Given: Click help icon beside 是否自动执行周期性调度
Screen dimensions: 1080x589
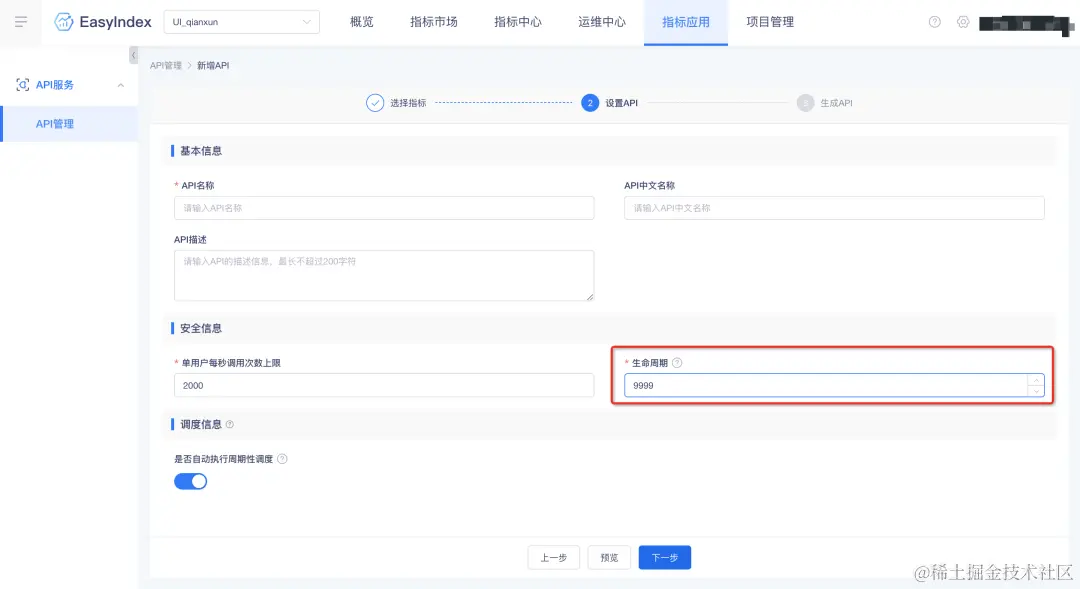Looking at the screenshot, I should (x=282, y=459).
